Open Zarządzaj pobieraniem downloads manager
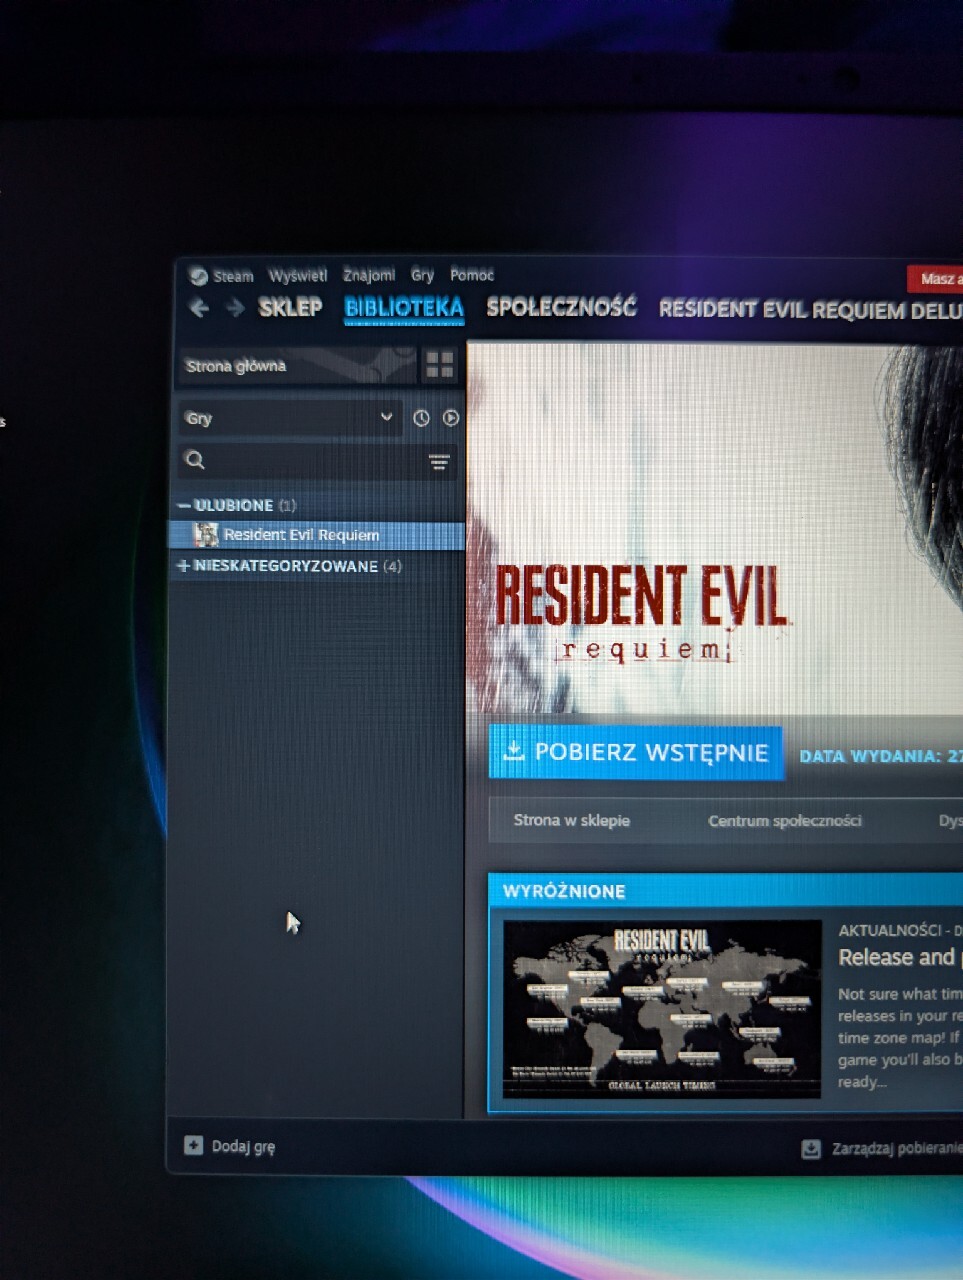The width and height of the screenshot is (963, 1280). [x=897, y=1149]
